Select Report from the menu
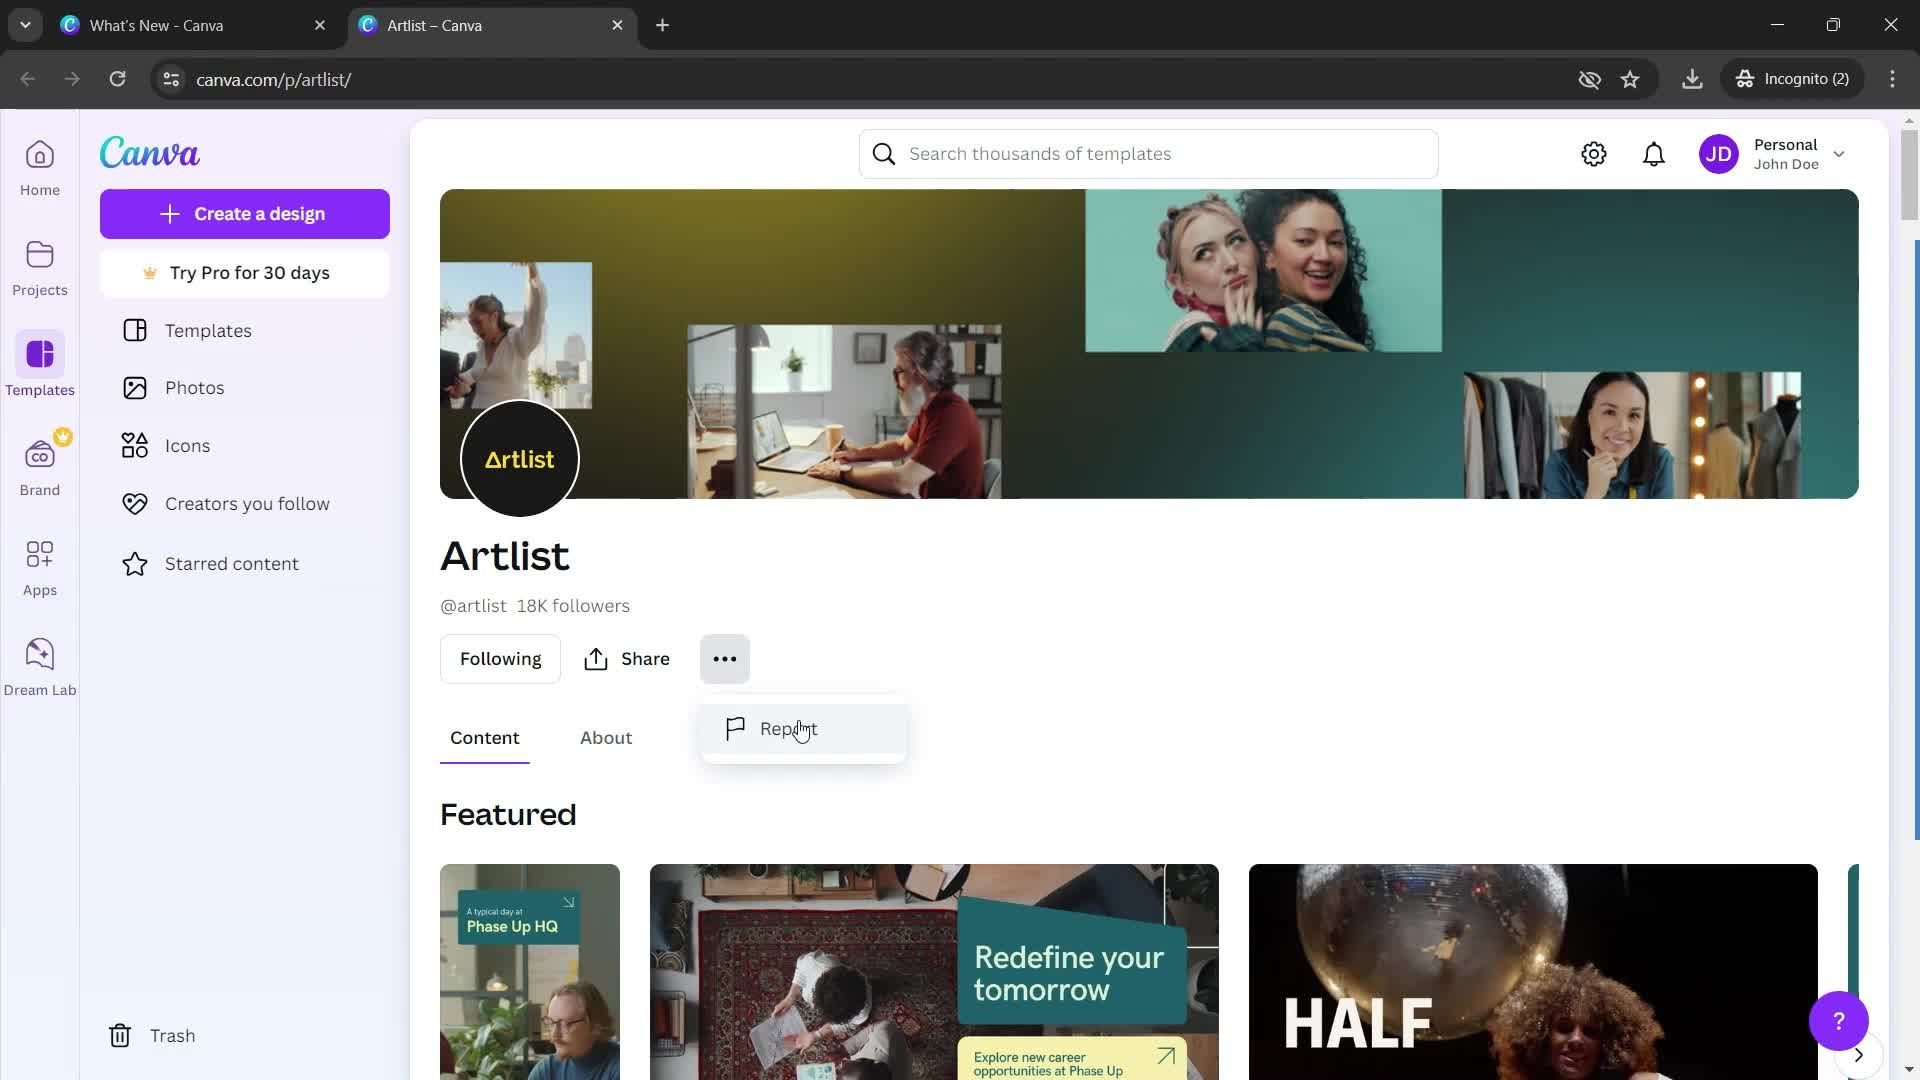 point(804,729)
